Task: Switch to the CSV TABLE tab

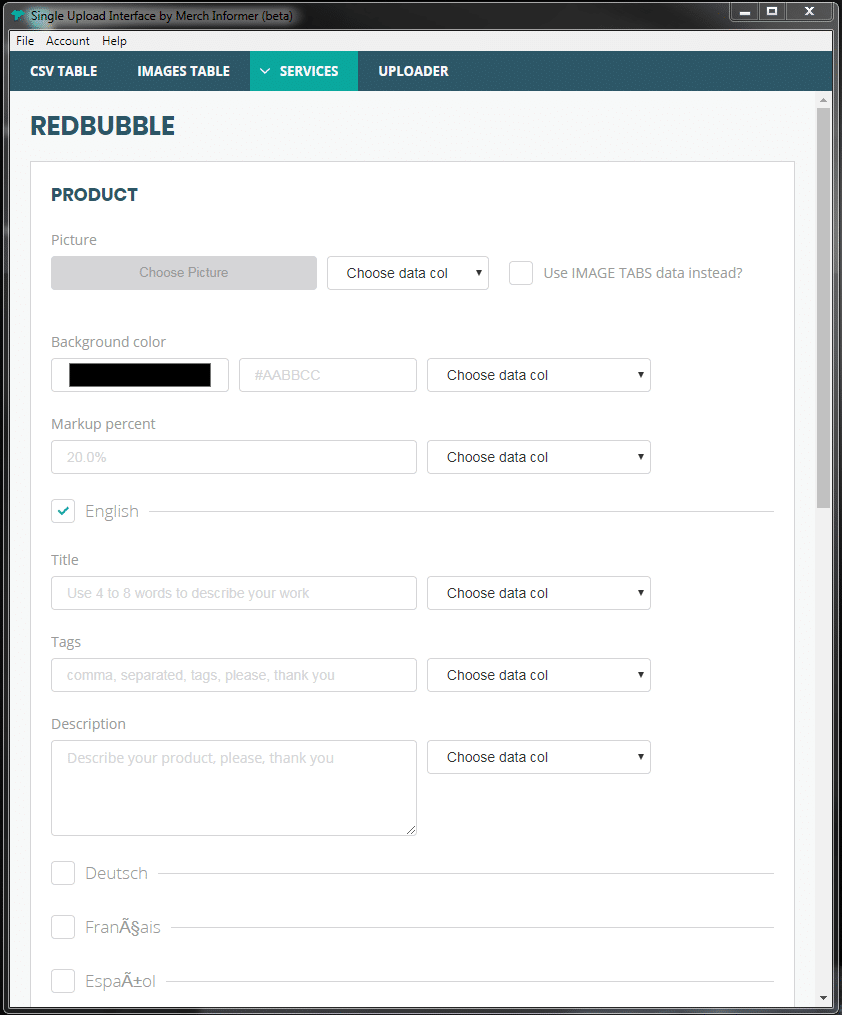Action: [63, 71]
